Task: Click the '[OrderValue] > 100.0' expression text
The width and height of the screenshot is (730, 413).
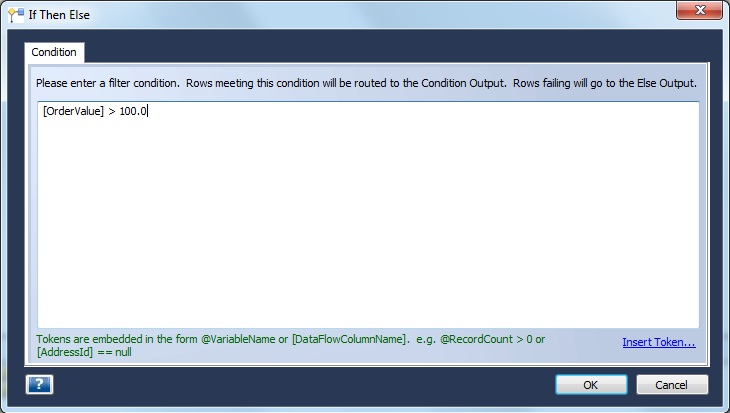Action: coord(95,111)
